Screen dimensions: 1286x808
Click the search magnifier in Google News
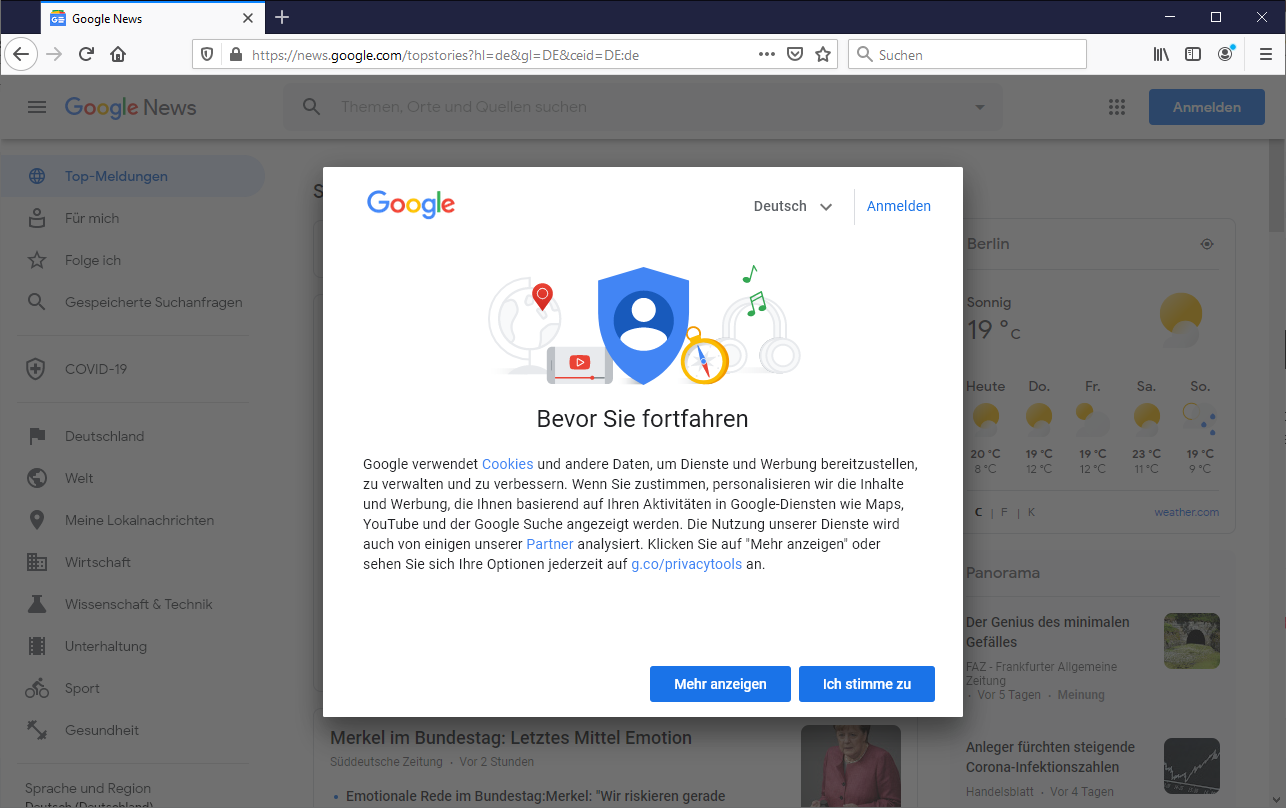point(311,107)
